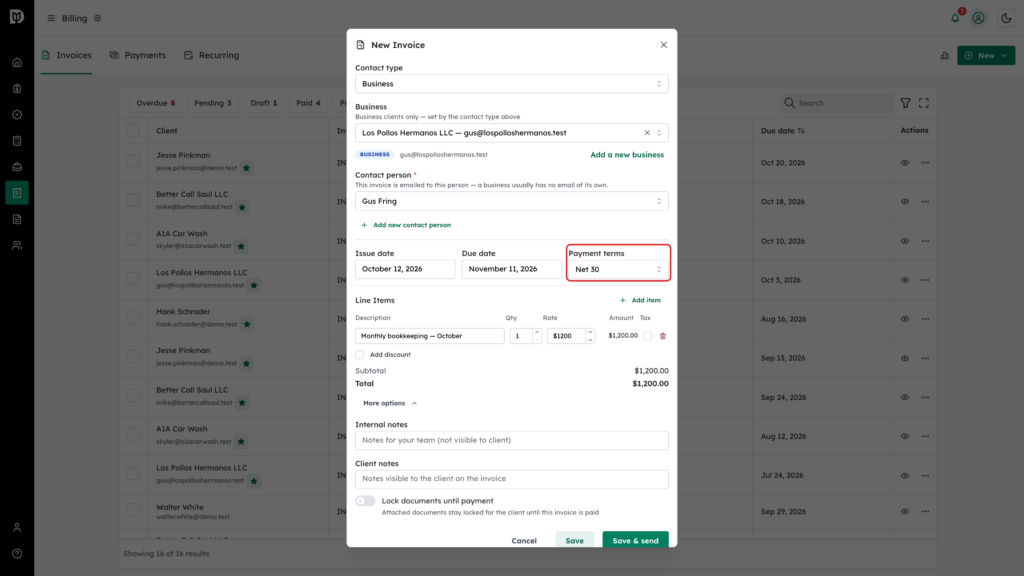Viewport: 1024px width, 576px height.
Task: View the Oct 3, 2026 invoice eye icon
Action: 904,280
